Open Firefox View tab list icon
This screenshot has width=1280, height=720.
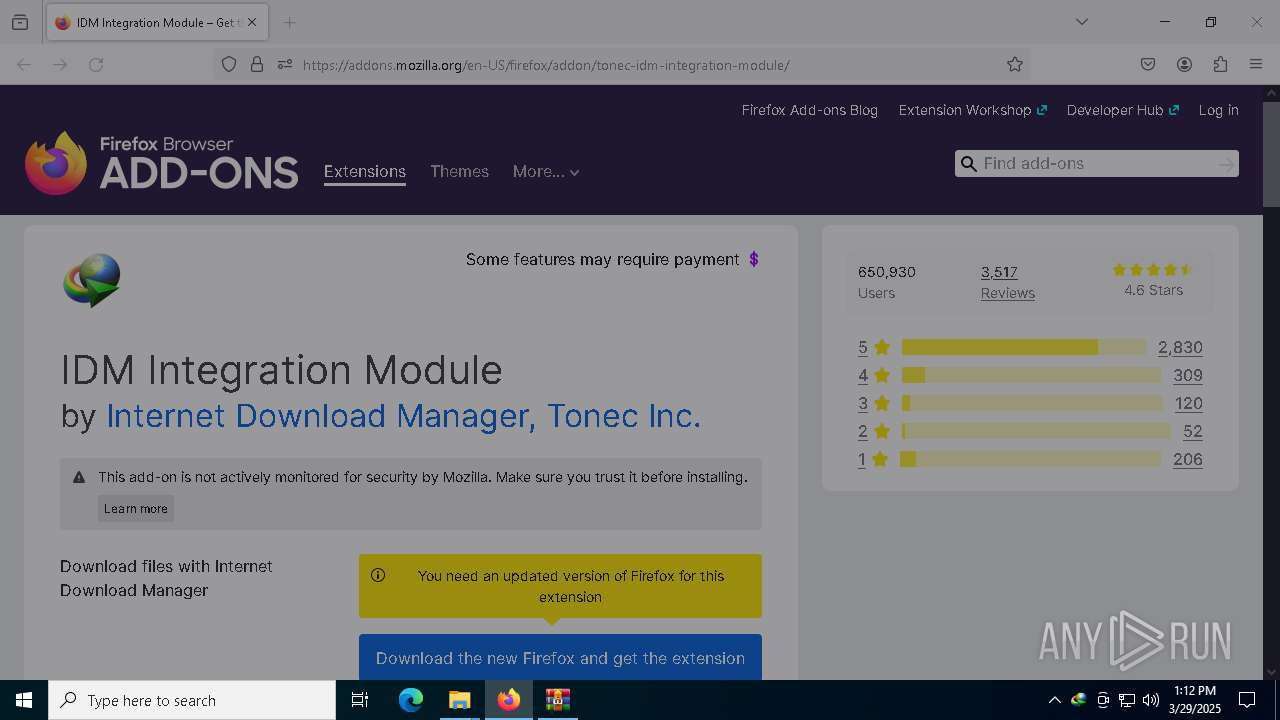pos(20,22)
